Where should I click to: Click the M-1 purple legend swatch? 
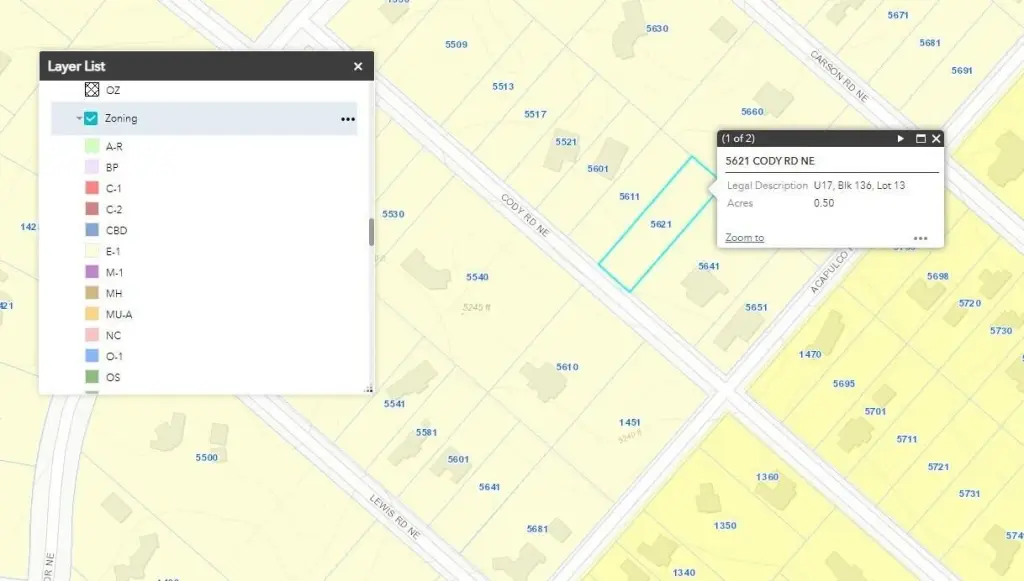tap(92, 273)
